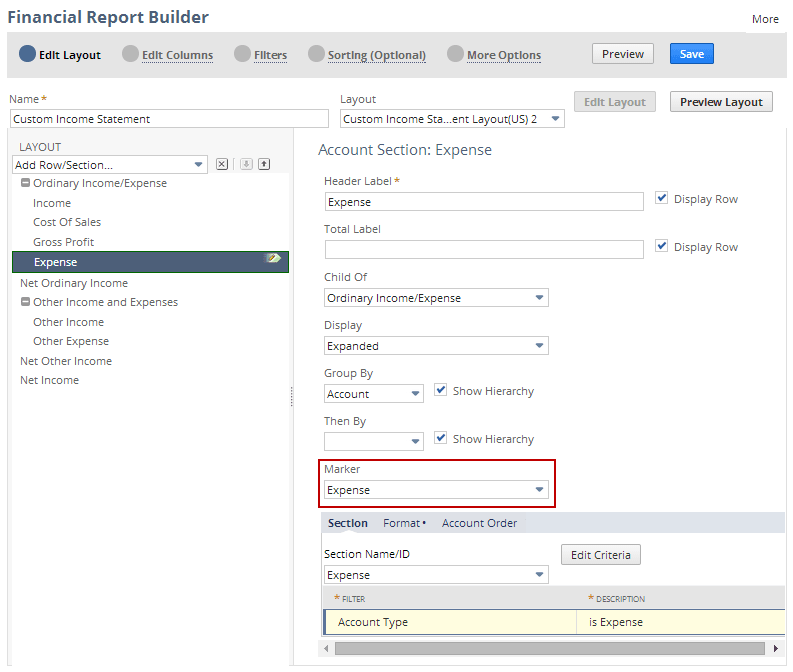This screenshot has height=672, width=793.
Task: Click the horizontal scrollbar thumb
Action: coord(550,649)
